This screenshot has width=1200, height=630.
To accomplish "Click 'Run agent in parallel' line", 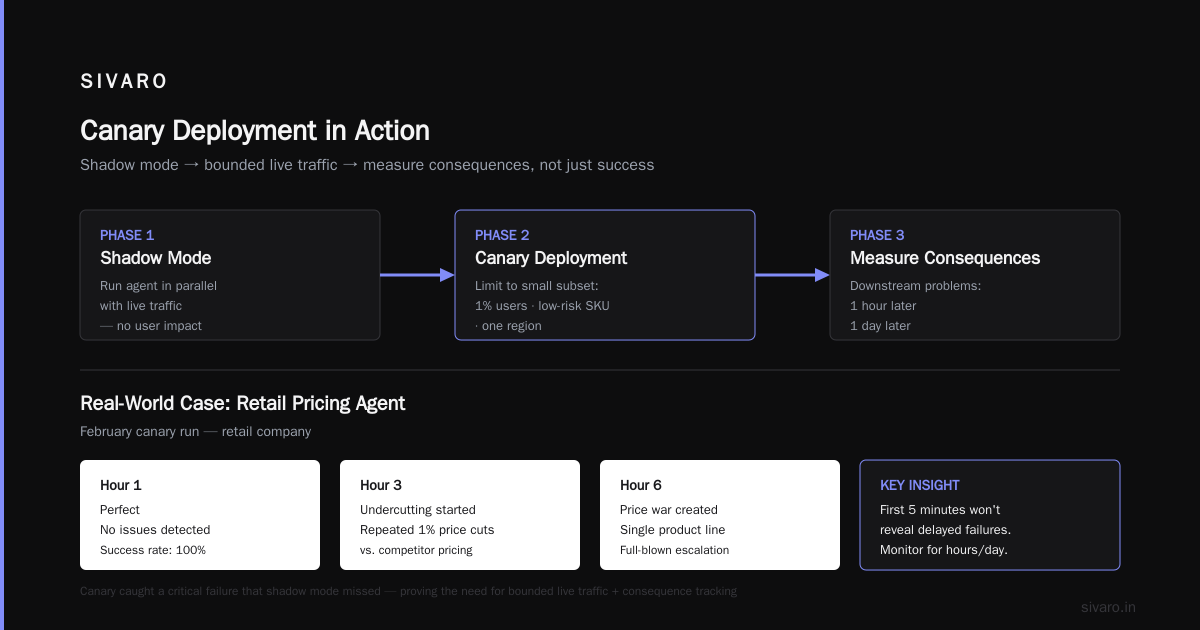I will click(158, 286).
